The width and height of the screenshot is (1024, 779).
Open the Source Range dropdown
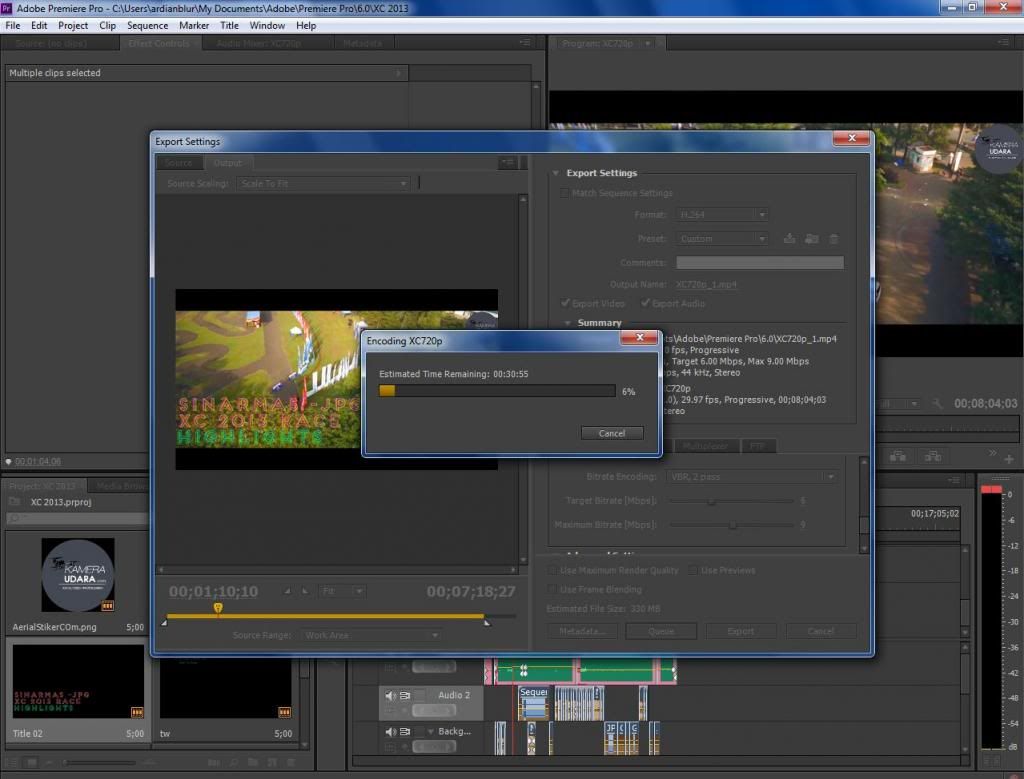tap(370, 635)
